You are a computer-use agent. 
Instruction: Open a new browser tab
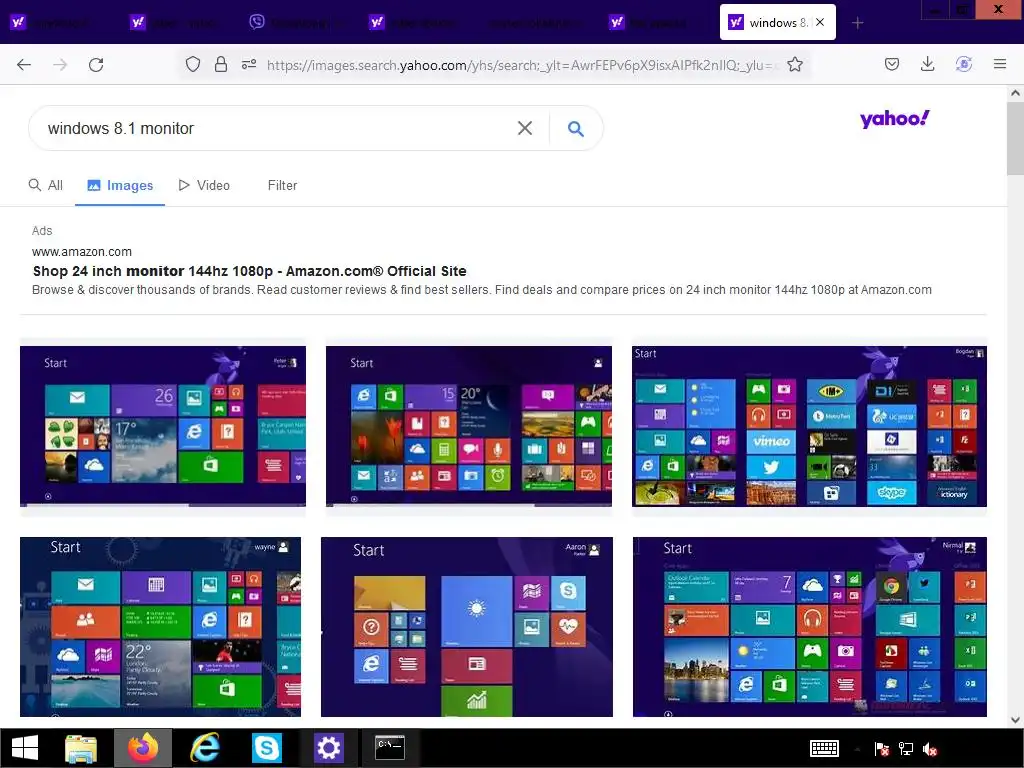coord(857,23)
